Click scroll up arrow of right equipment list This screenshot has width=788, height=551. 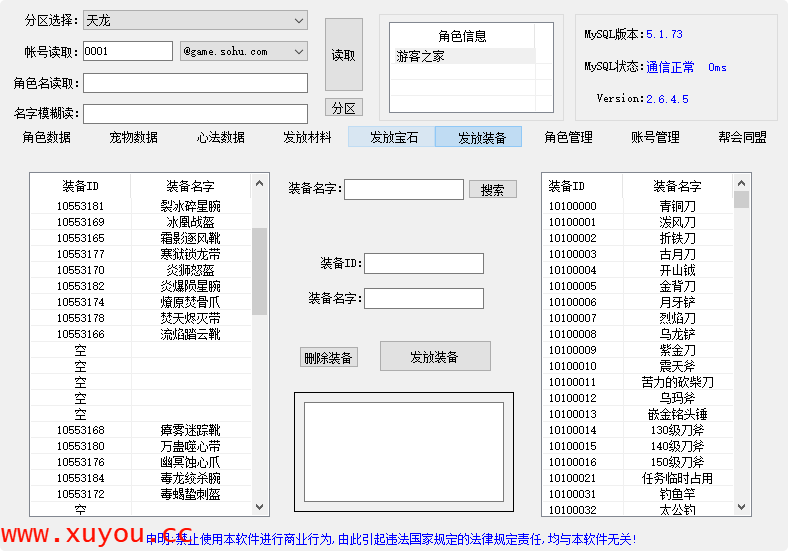[x=741, y=183]
